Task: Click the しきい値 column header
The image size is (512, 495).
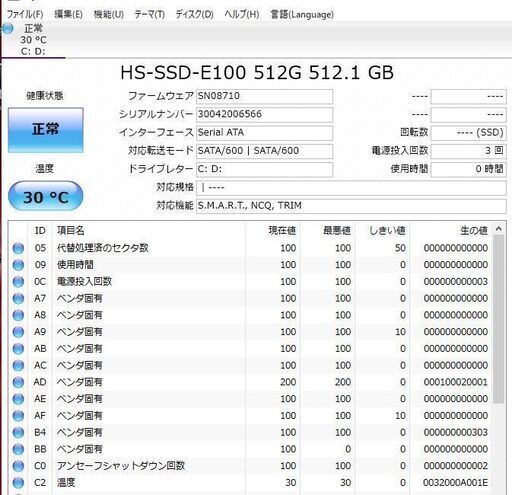Action: pos(382,231)
